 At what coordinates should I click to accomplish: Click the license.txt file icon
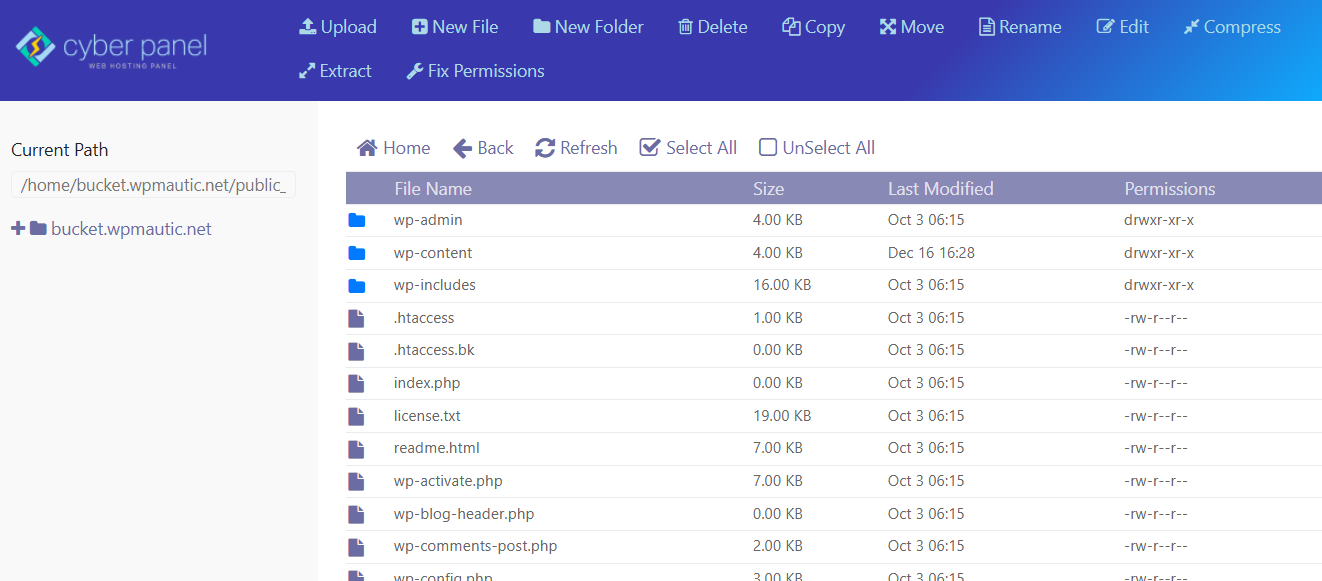coord(355,416)
